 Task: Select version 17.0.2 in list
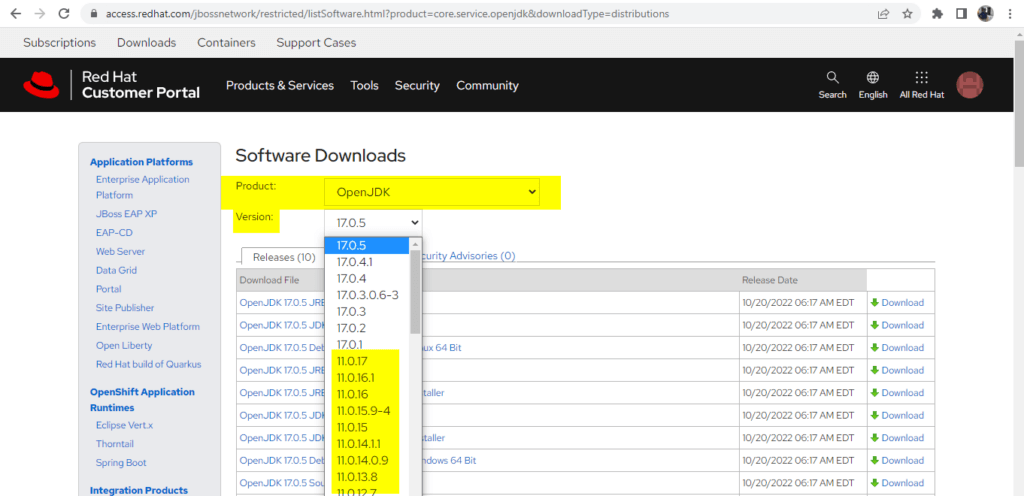click(x=366, y=328)
